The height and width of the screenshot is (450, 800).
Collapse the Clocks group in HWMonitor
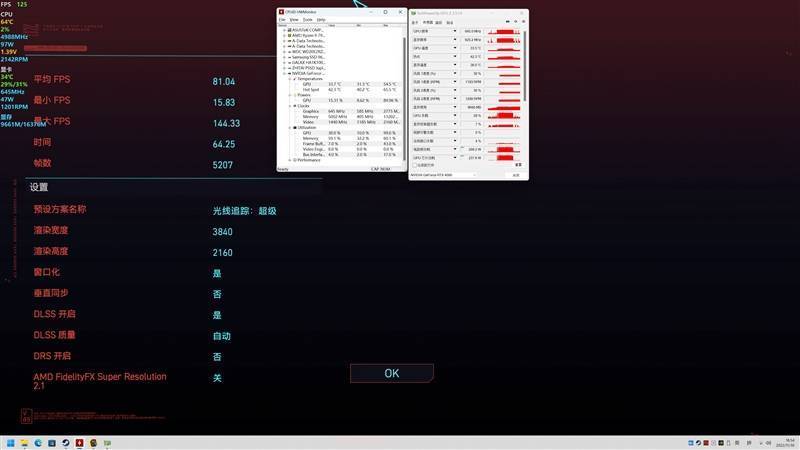point(290,106)
